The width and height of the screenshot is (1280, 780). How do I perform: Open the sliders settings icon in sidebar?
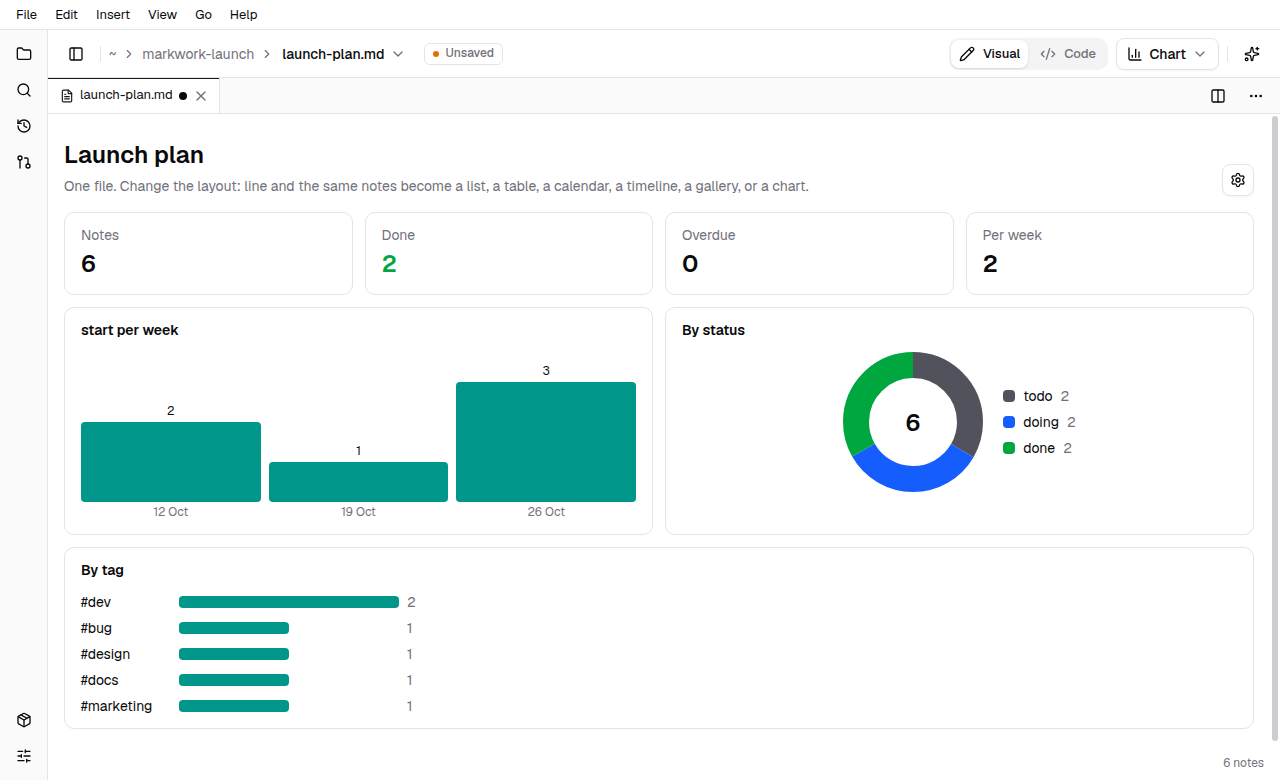pos(24,756)
